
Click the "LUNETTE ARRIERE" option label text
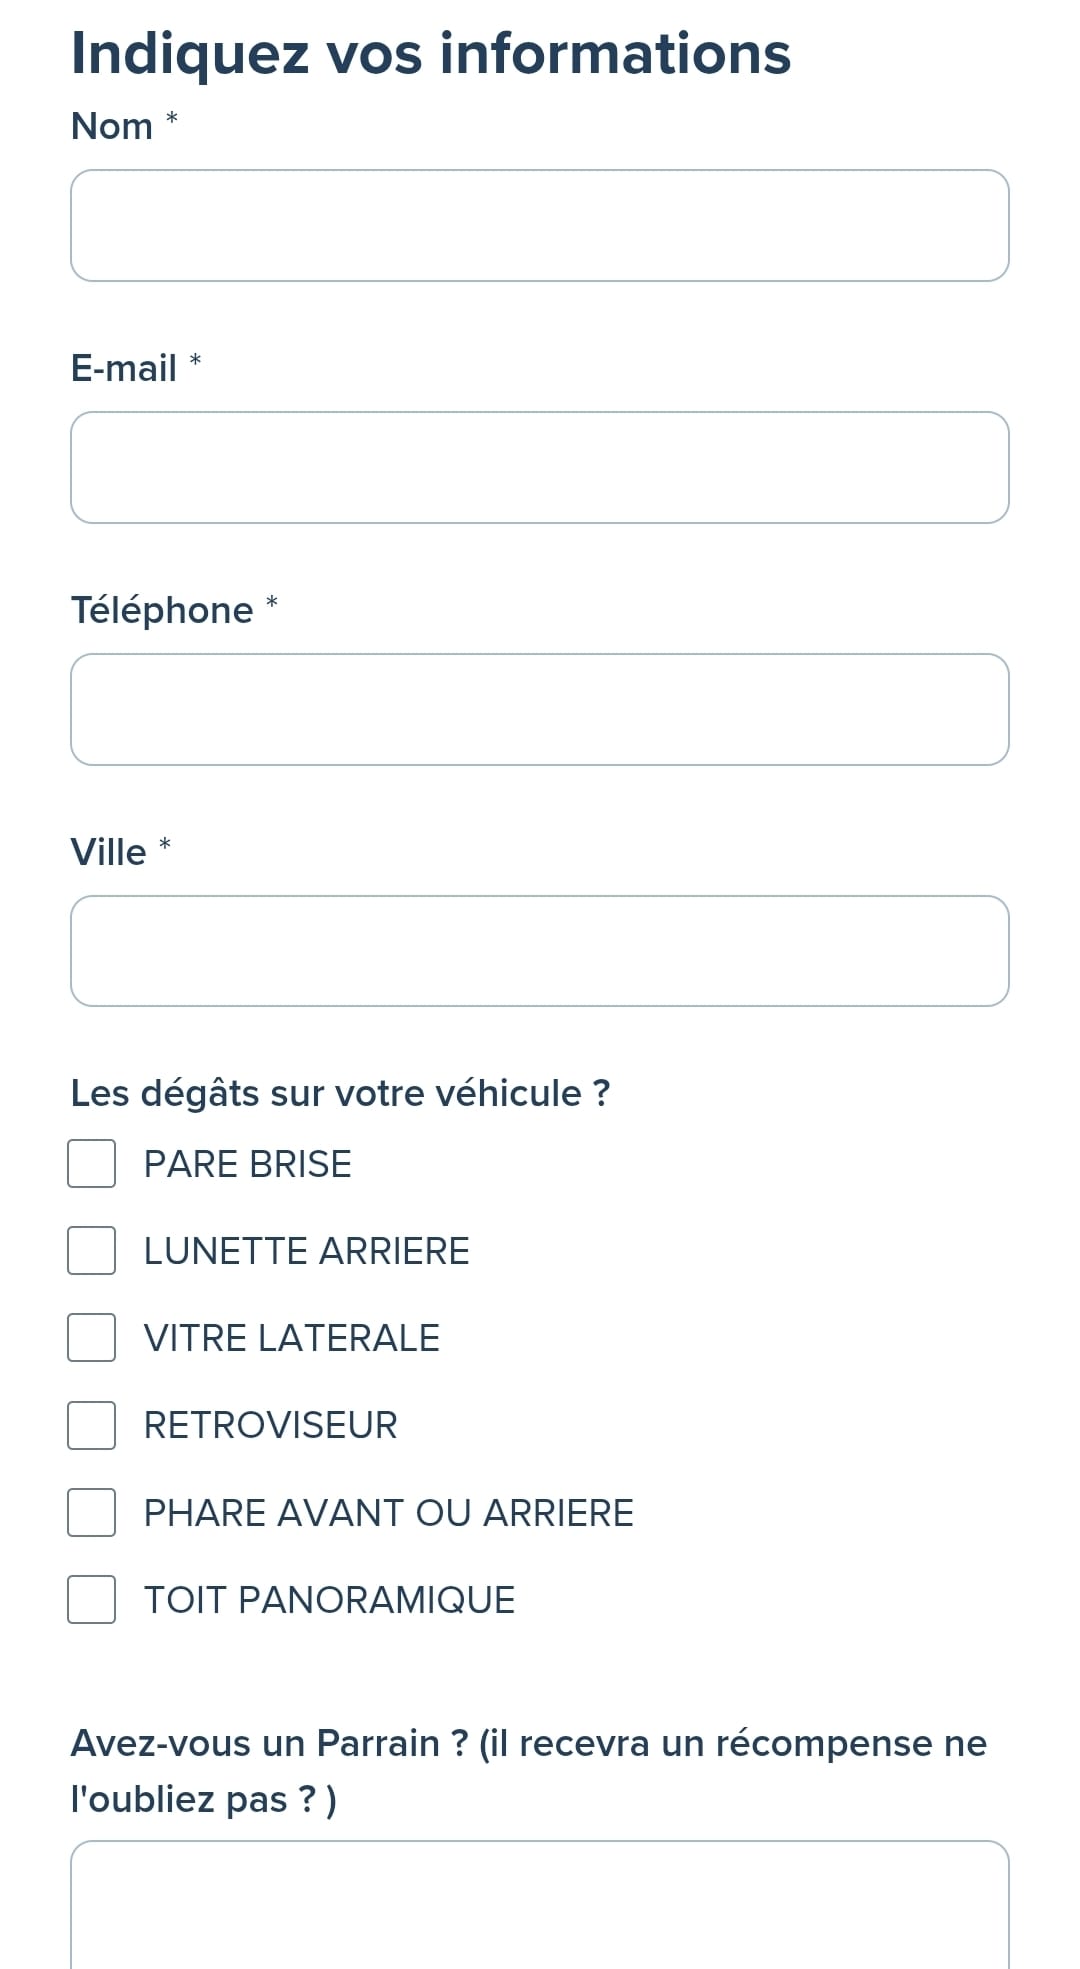pos(307,1252)
